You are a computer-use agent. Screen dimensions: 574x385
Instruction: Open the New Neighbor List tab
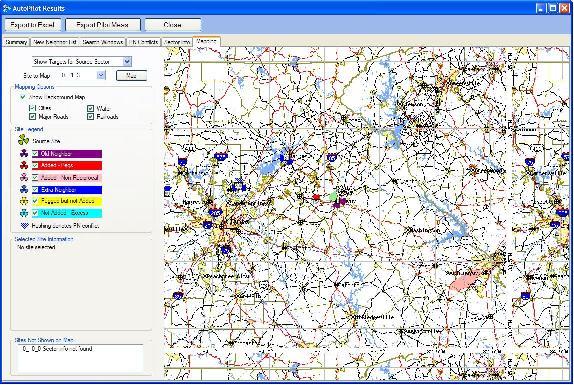click(55, 42)
